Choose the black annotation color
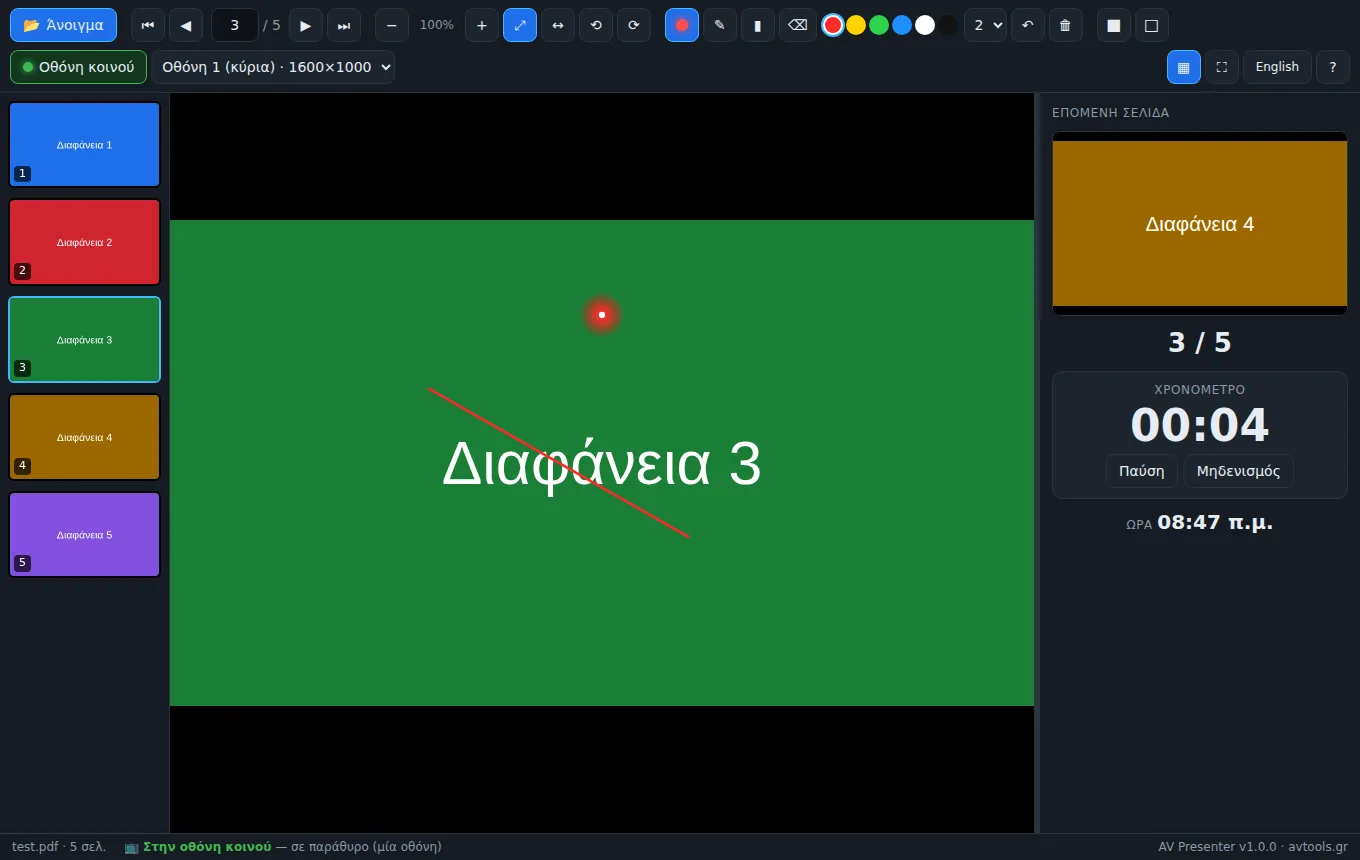This screenshot has width=1360, height=860. 948,25
